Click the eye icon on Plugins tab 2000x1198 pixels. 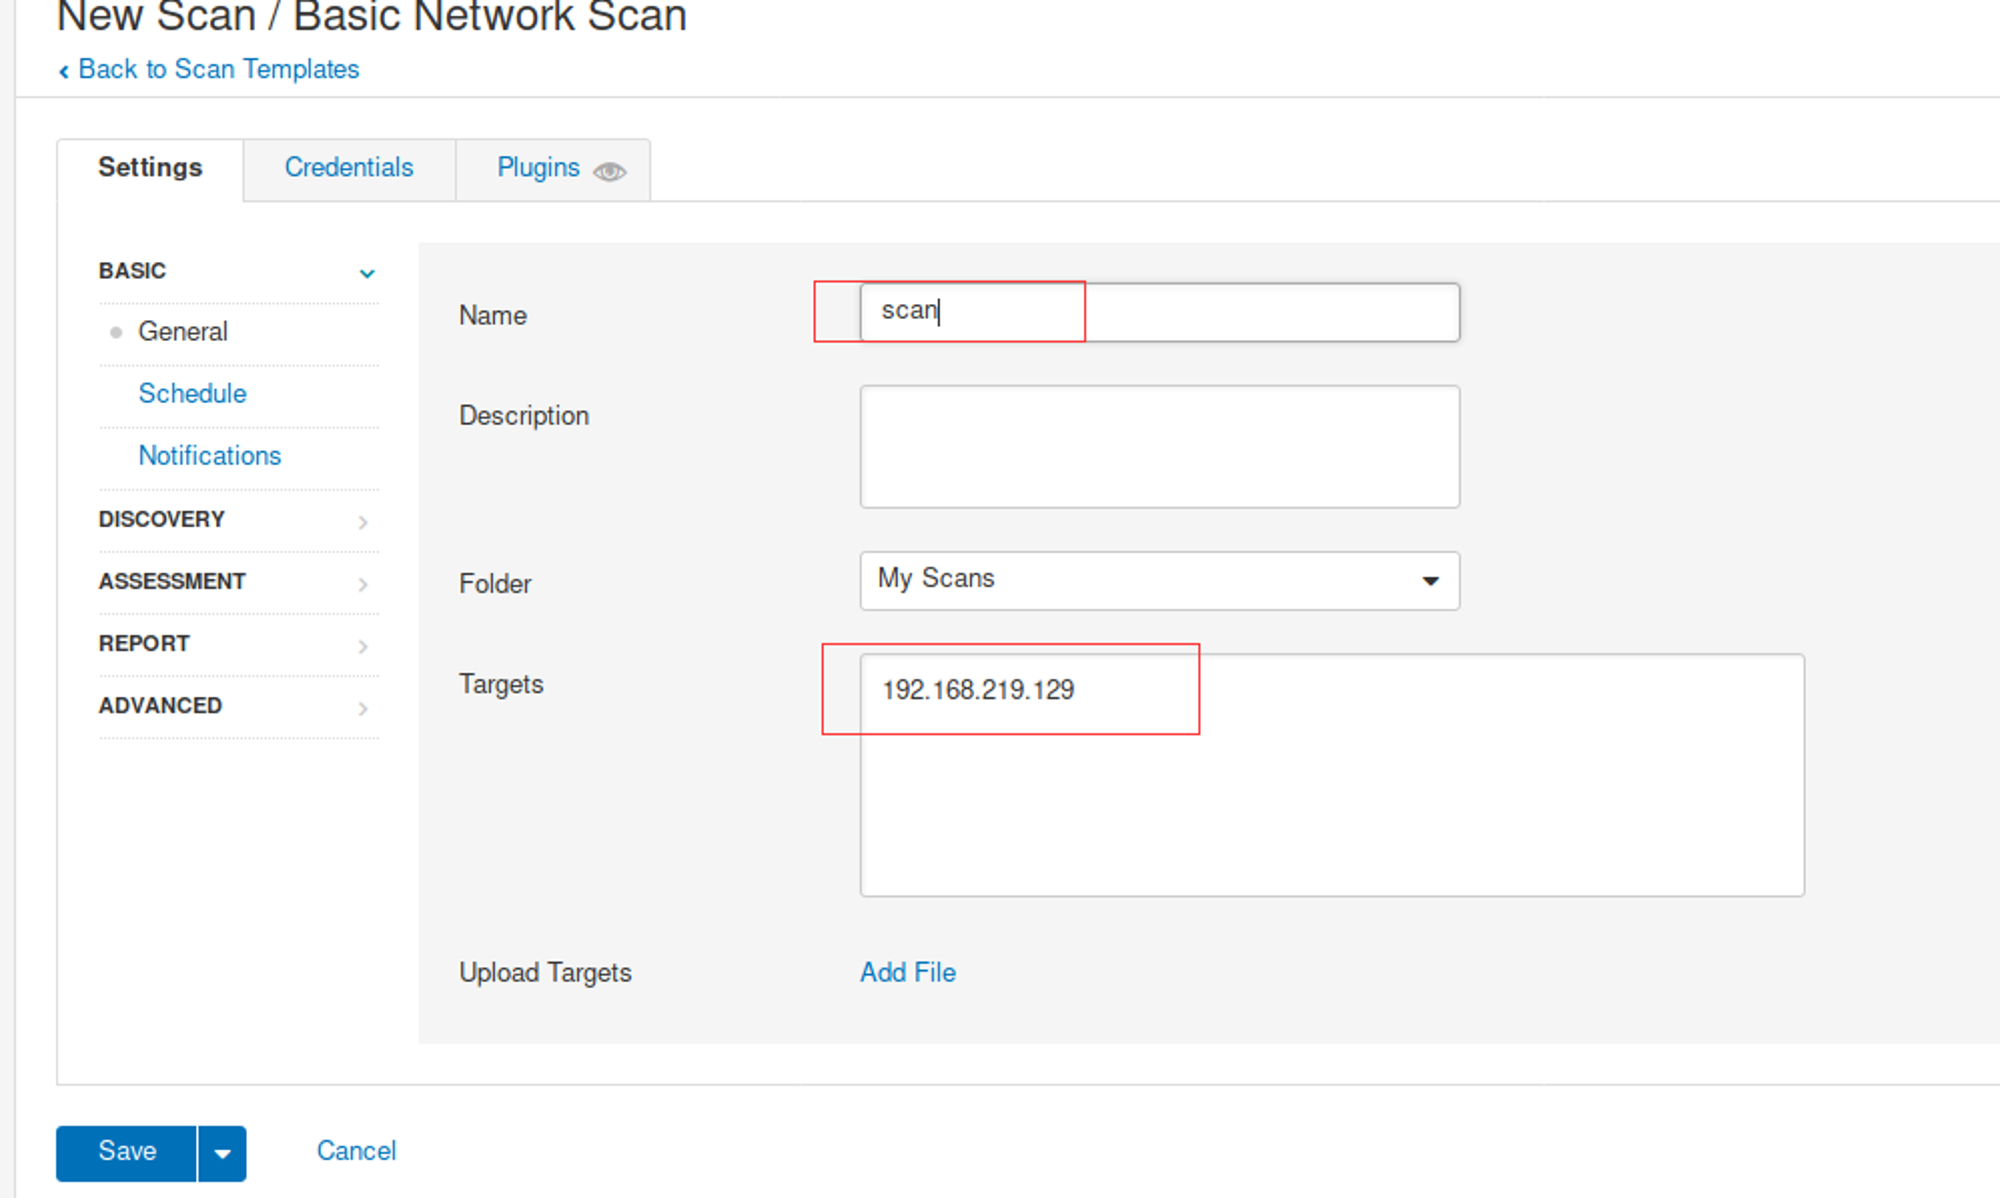610,171
